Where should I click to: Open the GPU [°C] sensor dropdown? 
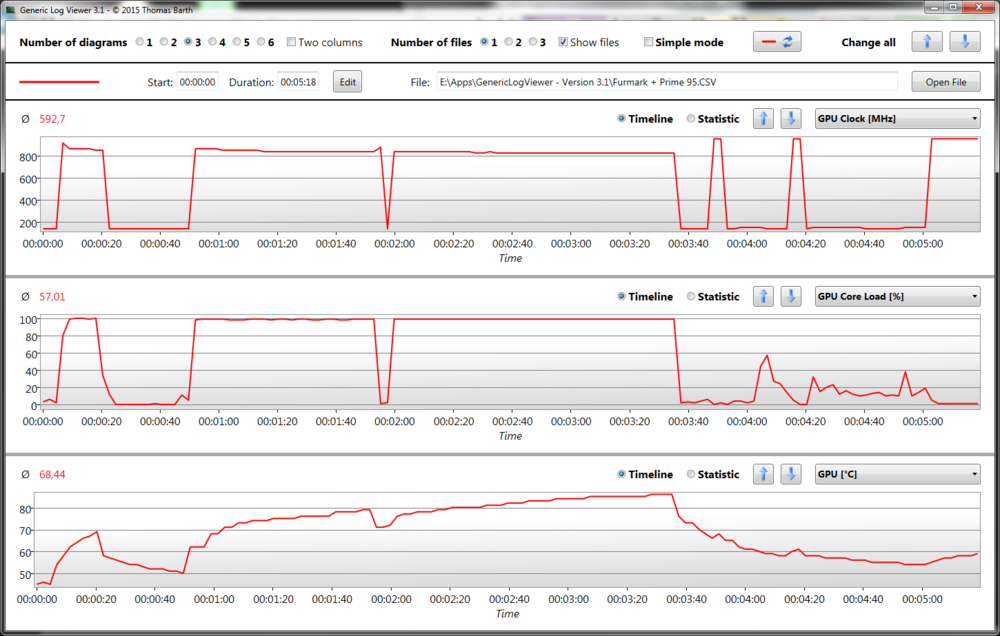click(x=897, y=474)
